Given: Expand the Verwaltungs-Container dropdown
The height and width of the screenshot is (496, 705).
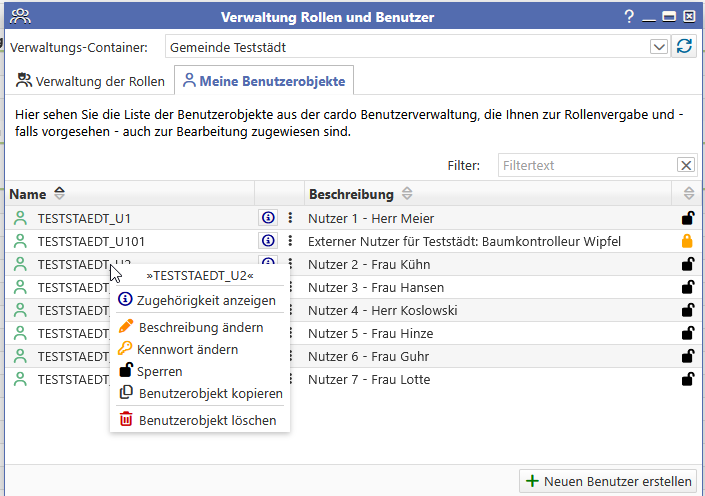Looking at the screenshot, I should 659,47.
